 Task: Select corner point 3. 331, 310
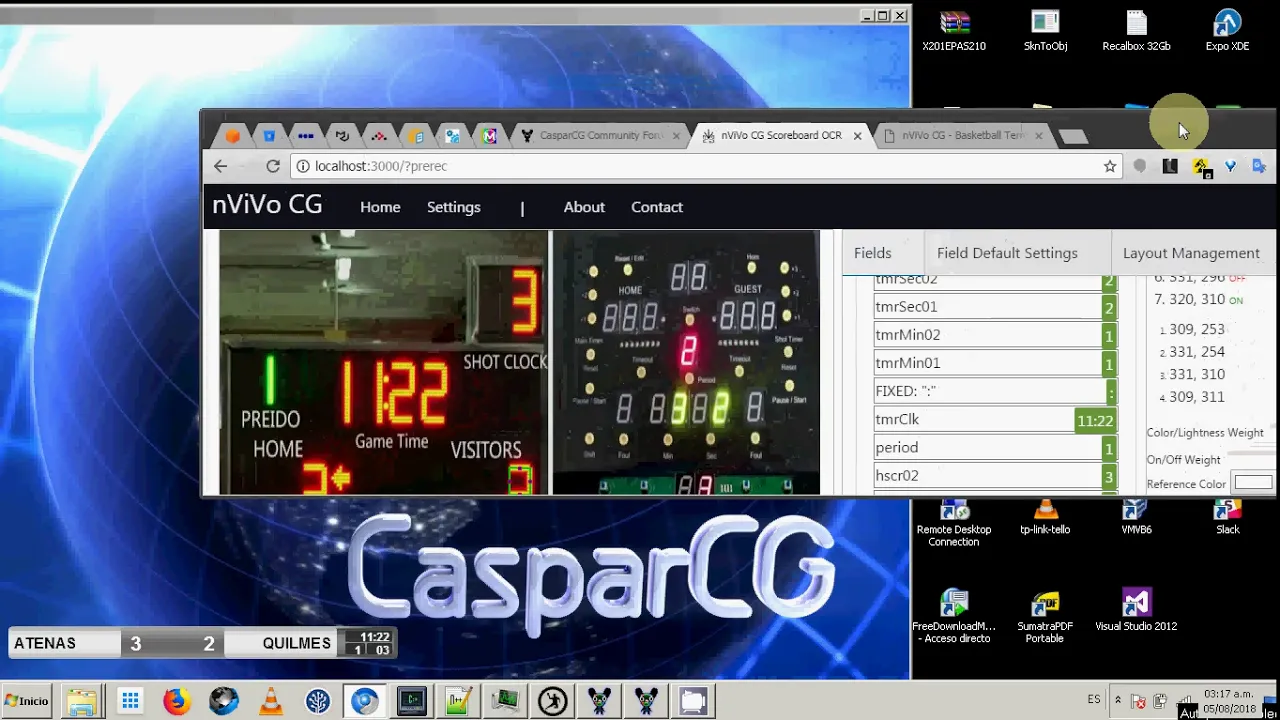tap(1192, 374)
